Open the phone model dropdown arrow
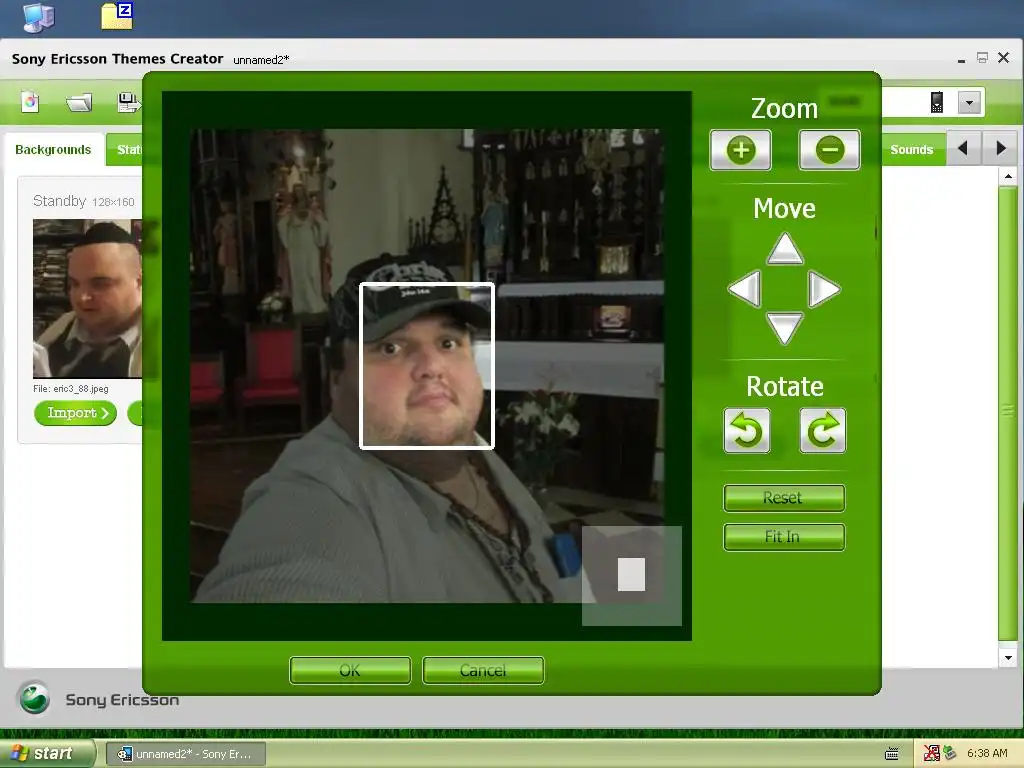 (x=969, y=103)
